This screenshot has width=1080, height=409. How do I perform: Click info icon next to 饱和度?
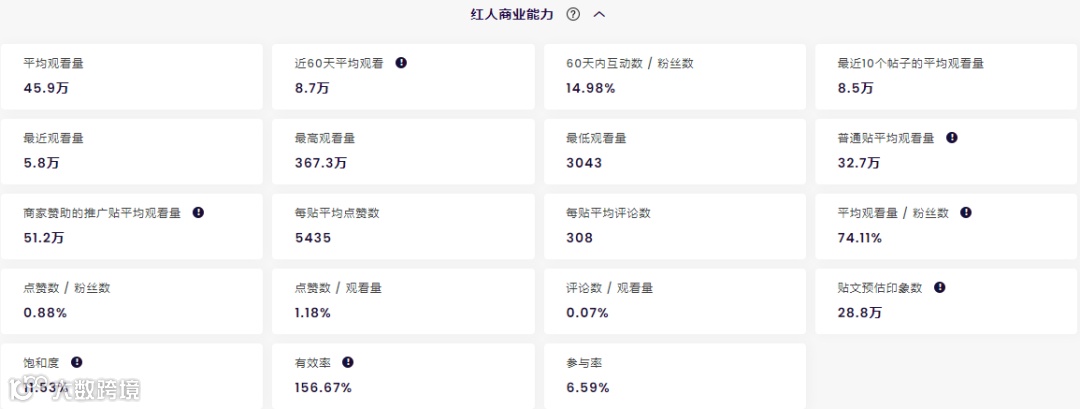pyautogui.click(x=77, y=362)
